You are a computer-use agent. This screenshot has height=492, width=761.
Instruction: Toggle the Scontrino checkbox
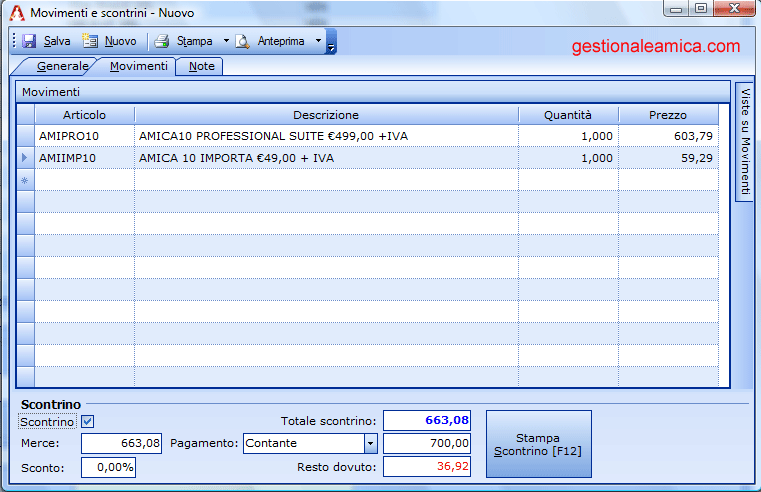(x=87, y=422)
